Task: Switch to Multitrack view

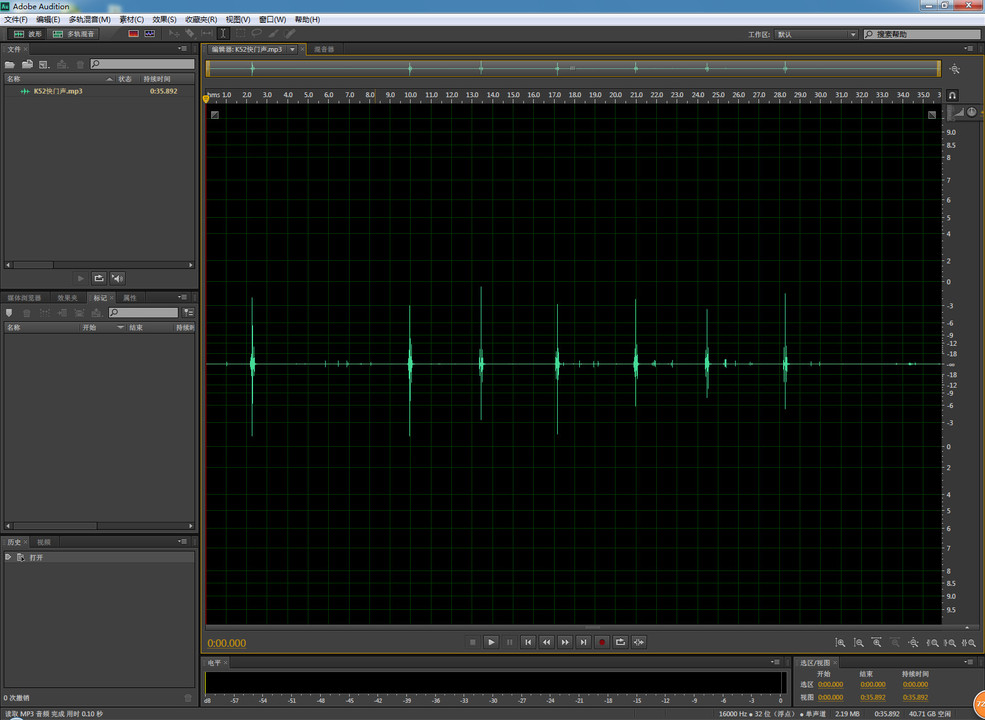Action: 73,34
